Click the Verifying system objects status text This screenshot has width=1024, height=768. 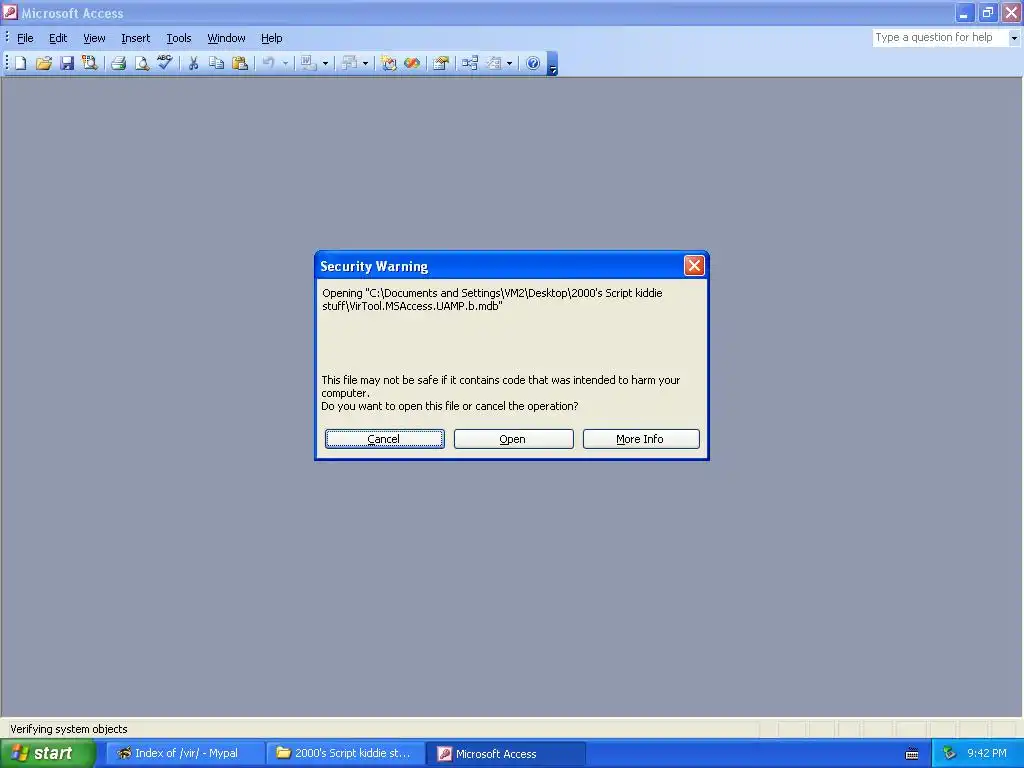tap(69, 729)
